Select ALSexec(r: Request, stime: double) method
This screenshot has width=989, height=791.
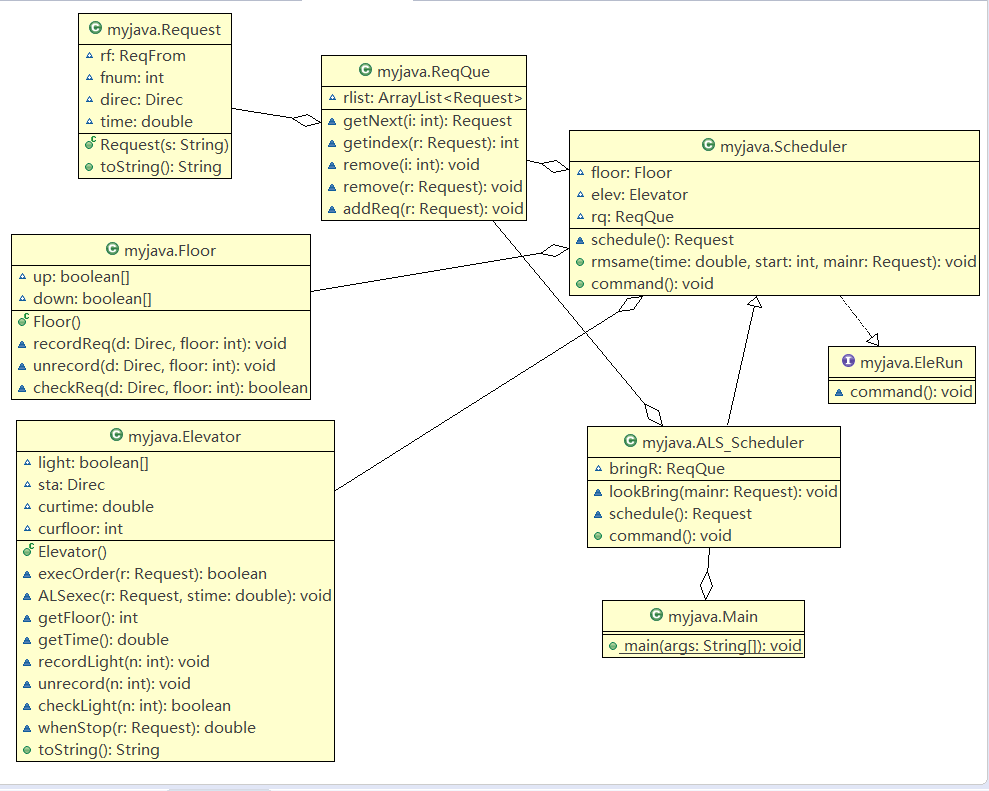(185, 596)
